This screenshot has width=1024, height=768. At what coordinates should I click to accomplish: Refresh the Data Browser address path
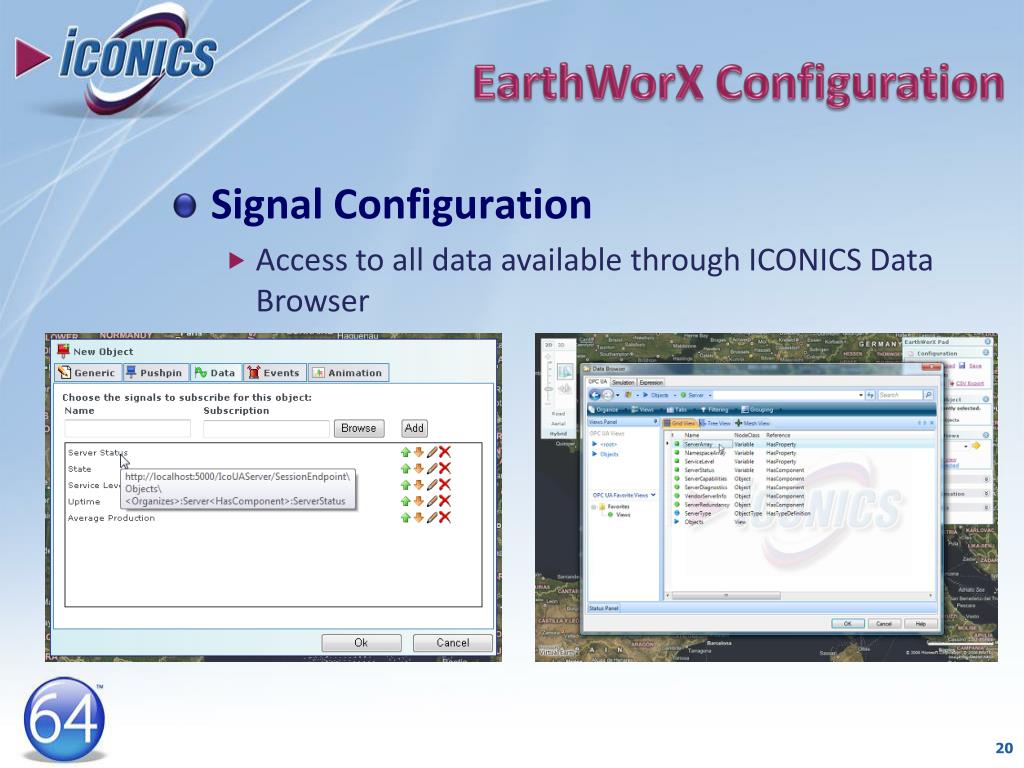(871, 395)
